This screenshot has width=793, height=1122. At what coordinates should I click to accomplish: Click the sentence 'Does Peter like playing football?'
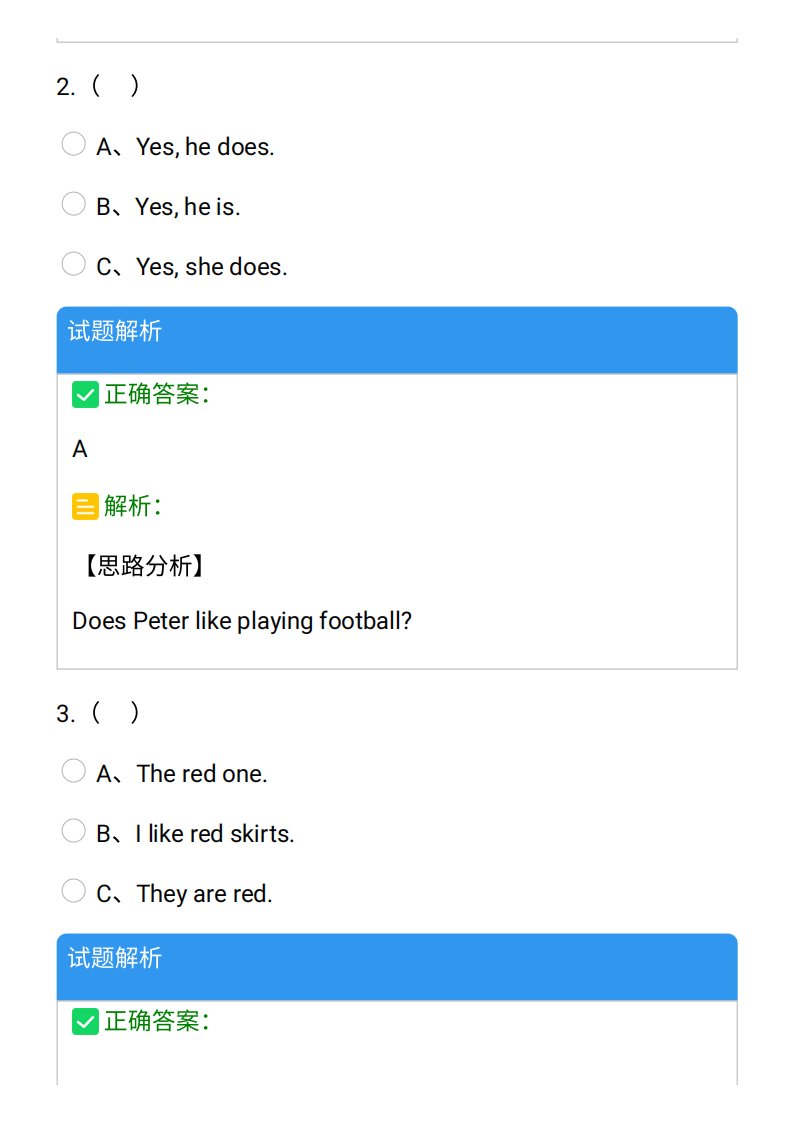coord(242,621)
